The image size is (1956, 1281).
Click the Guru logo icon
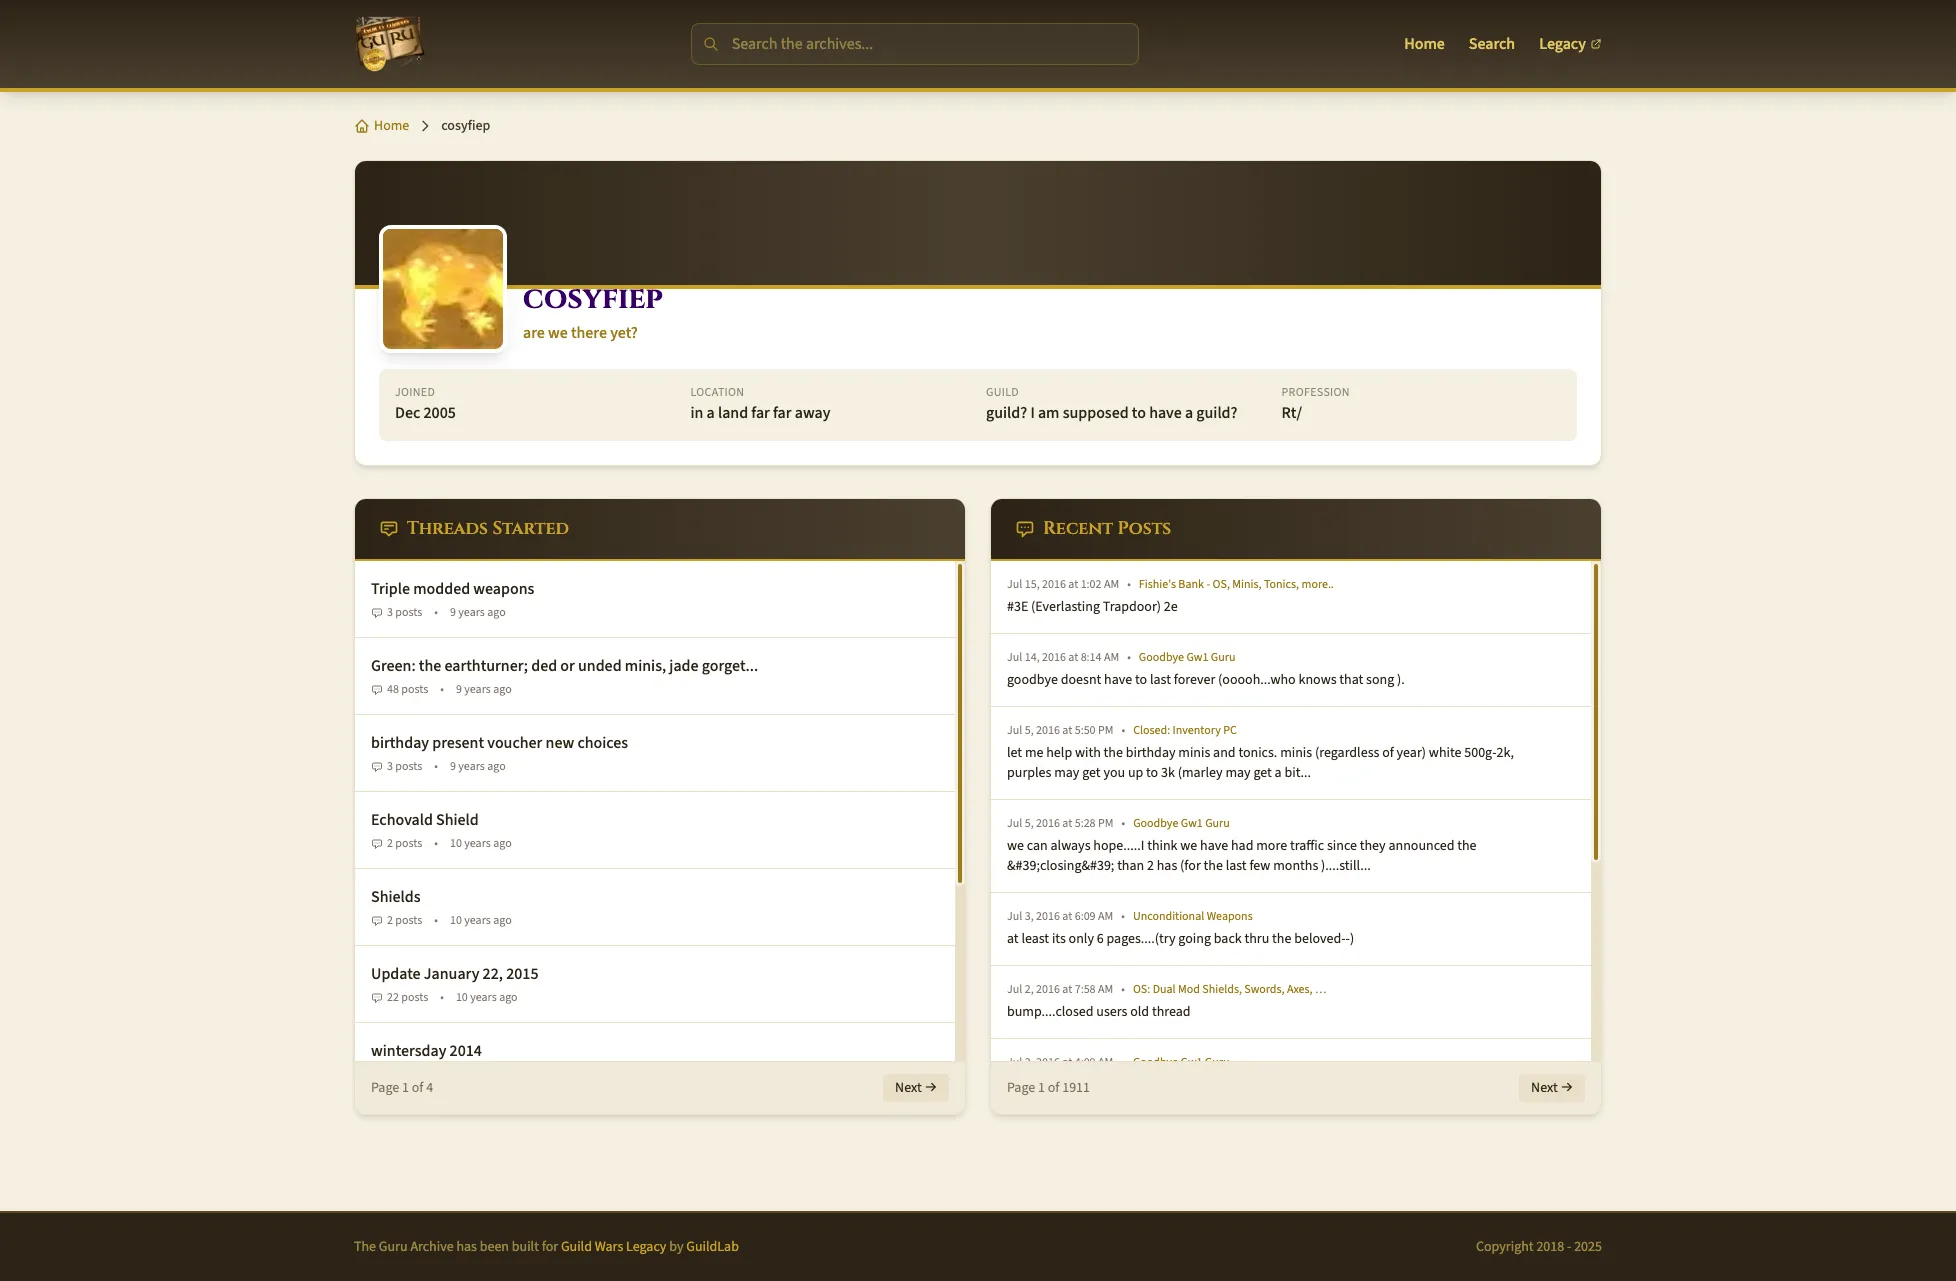390,44
